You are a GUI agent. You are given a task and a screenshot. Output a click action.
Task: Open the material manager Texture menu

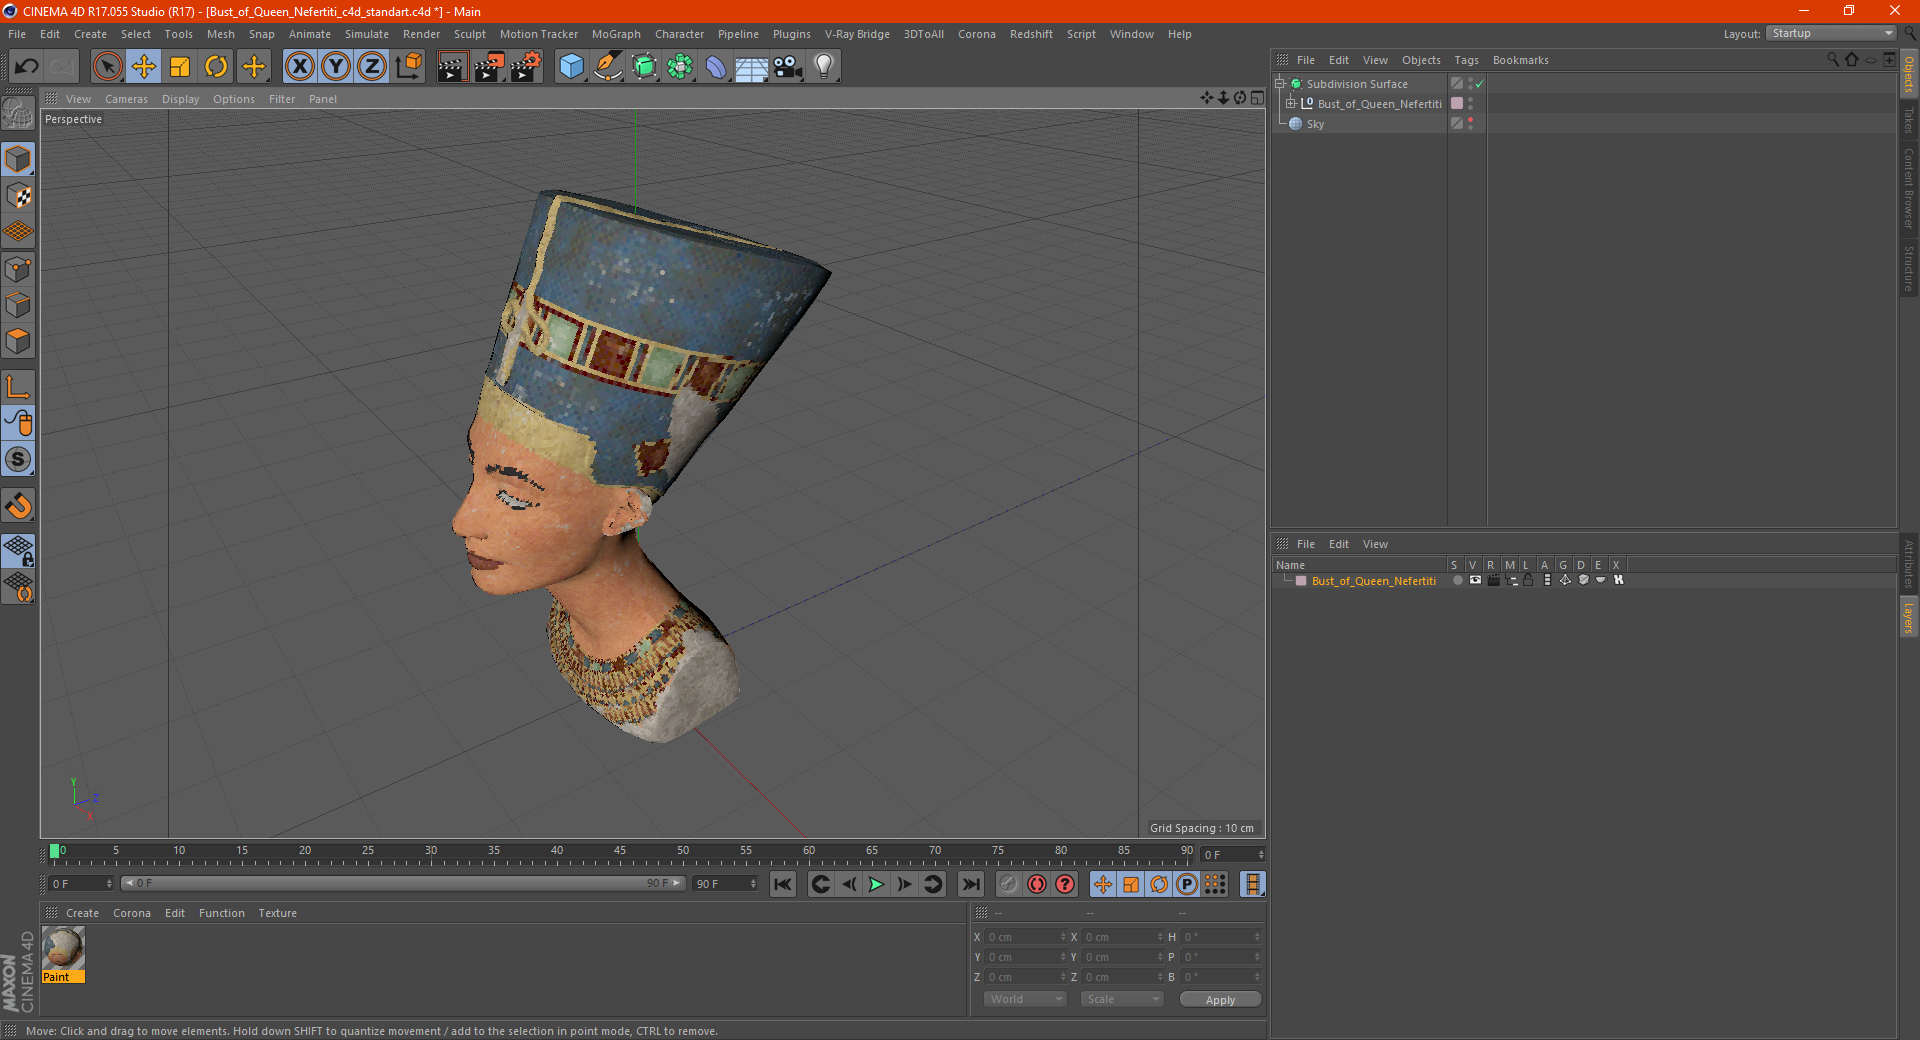point(277,913)
